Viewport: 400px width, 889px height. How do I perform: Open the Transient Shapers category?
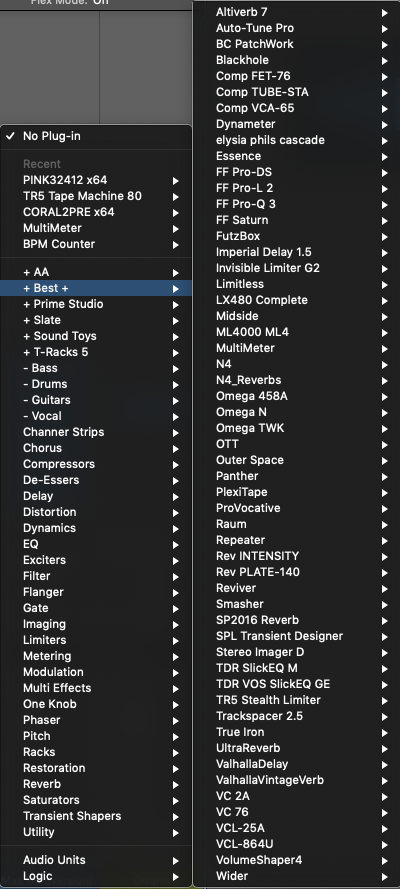[x=96, y=816]
